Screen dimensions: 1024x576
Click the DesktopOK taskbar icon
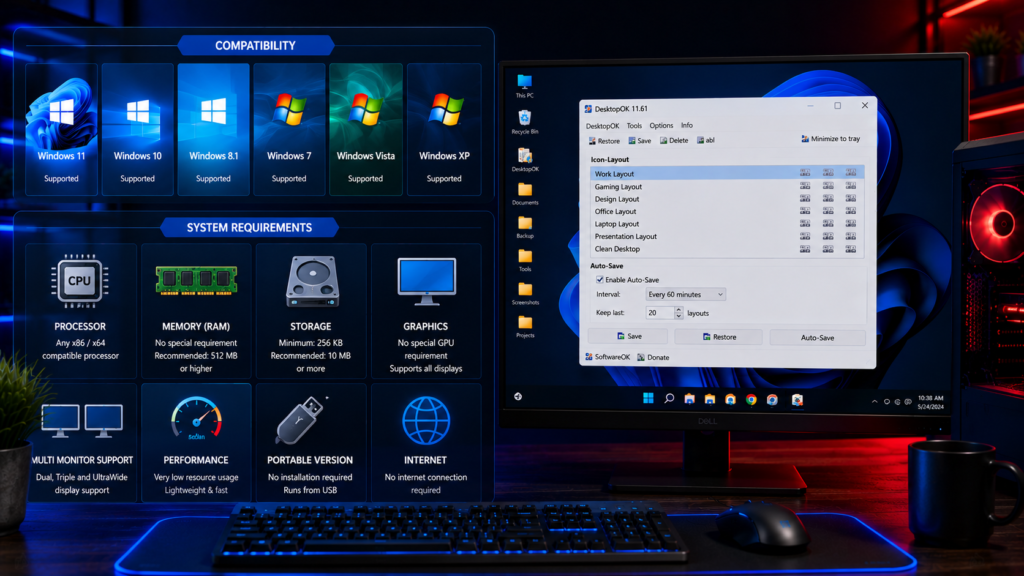click(797, 400)
